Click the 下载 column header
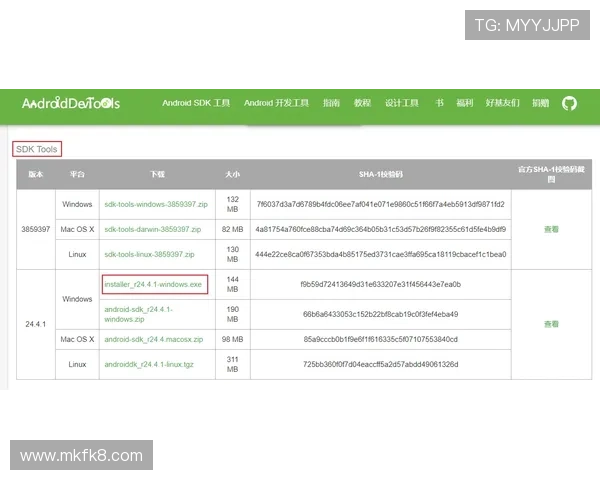Viewport: 600px width, 480px height. point(157,174)
